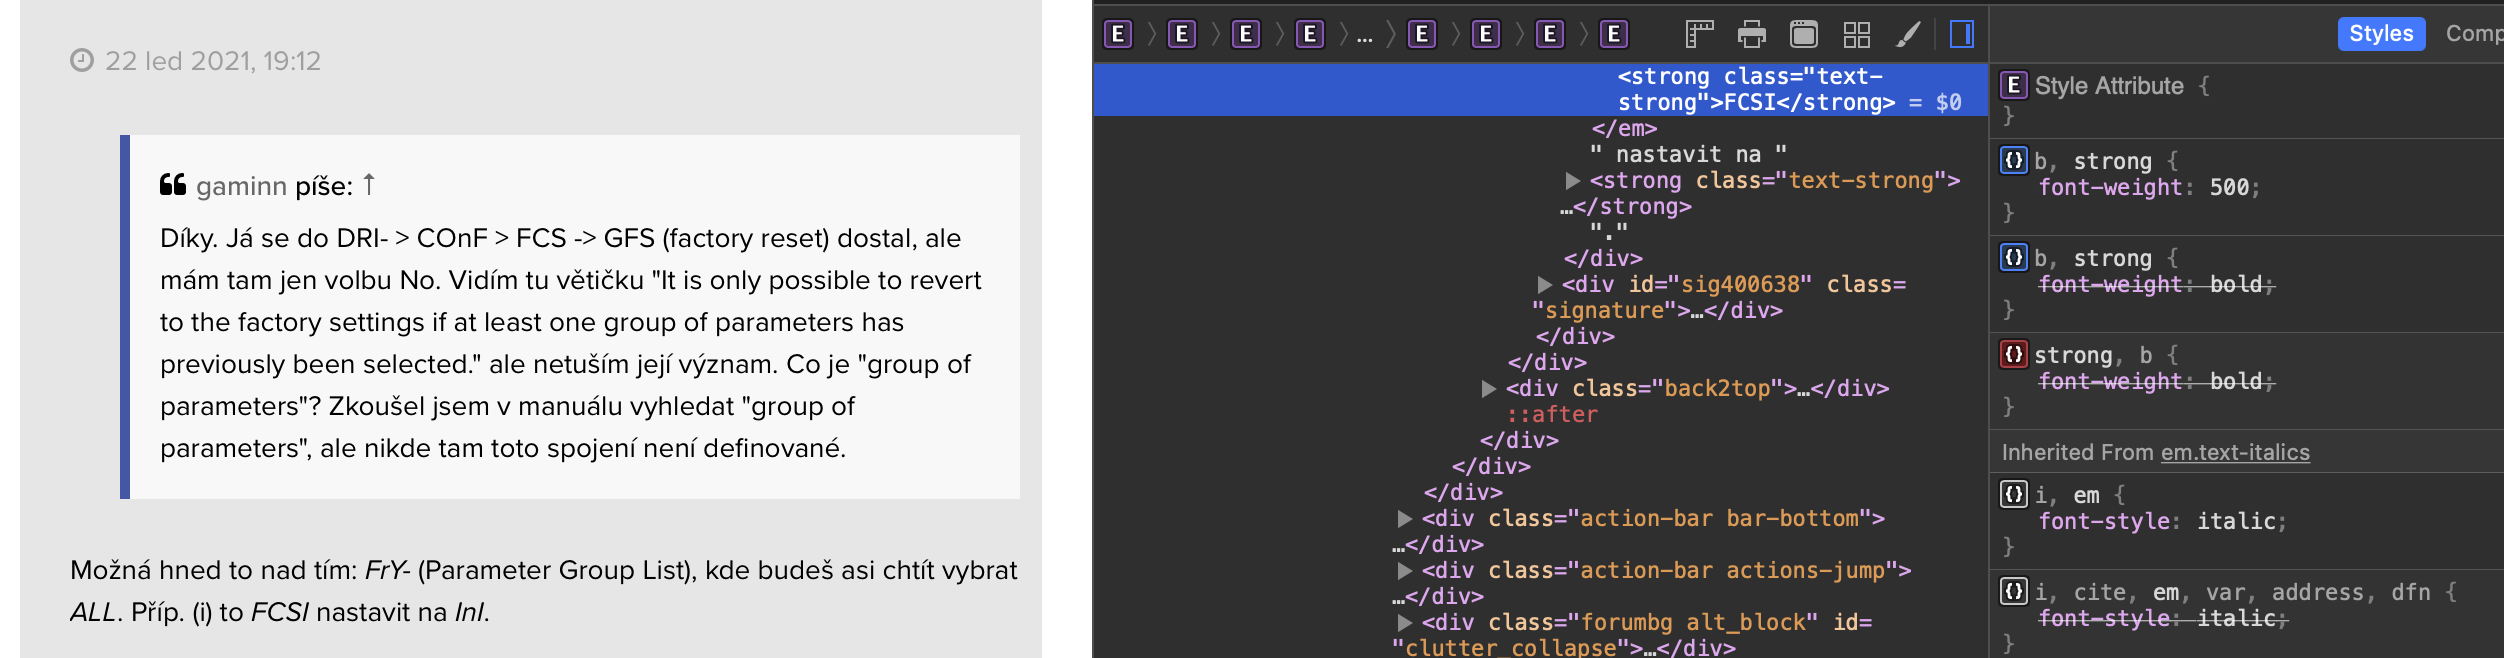
Task: Hide the details sidebar using blue panel toggle
Action: click(x=1961, y=35)
